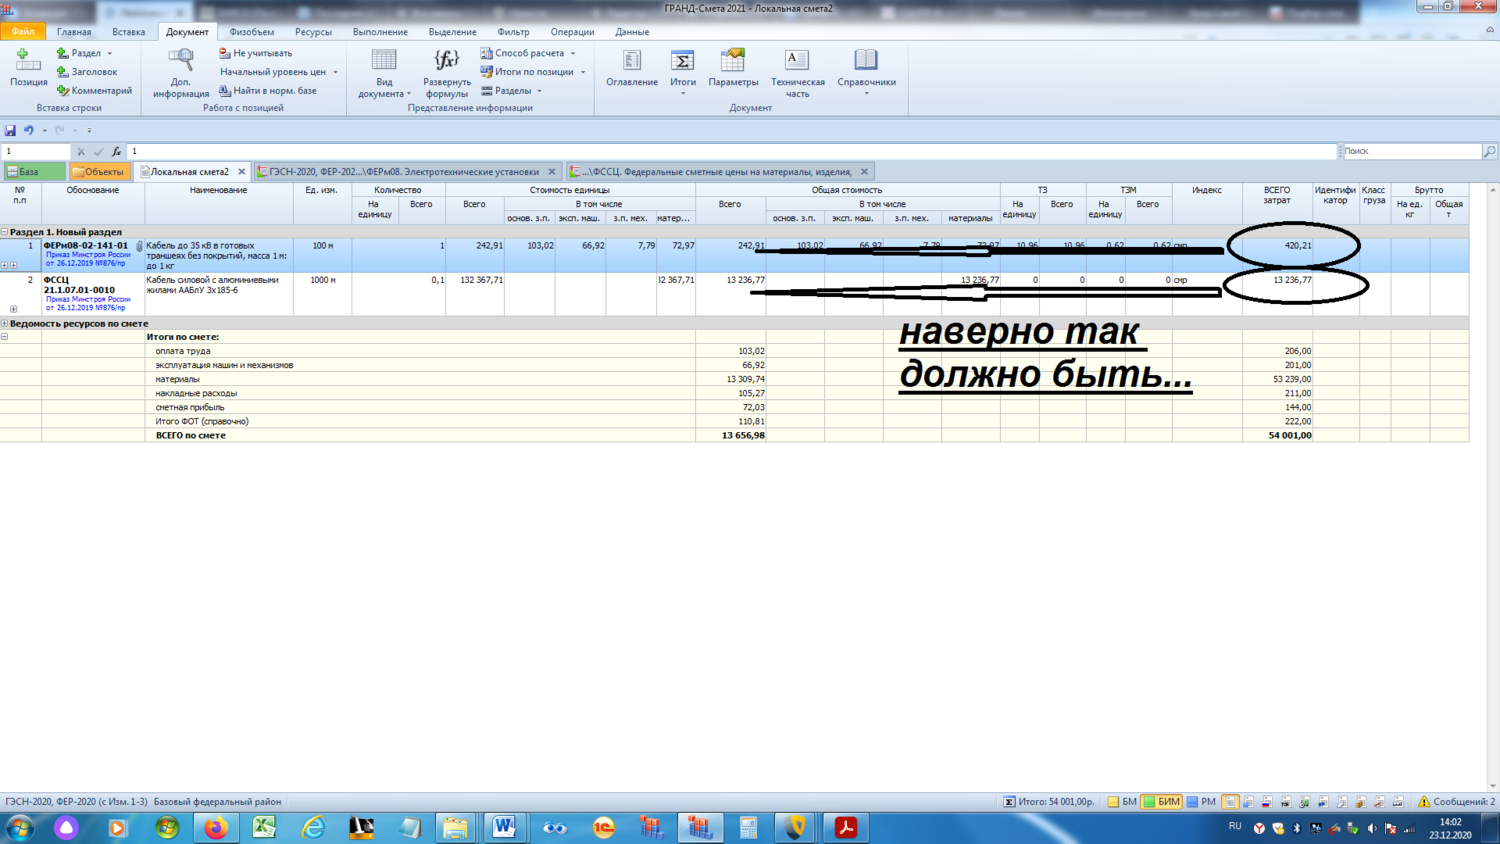Switch to the Физобъем ribbon tab
This screenshot has width=1500, height=844.
(x=252, y=32)
